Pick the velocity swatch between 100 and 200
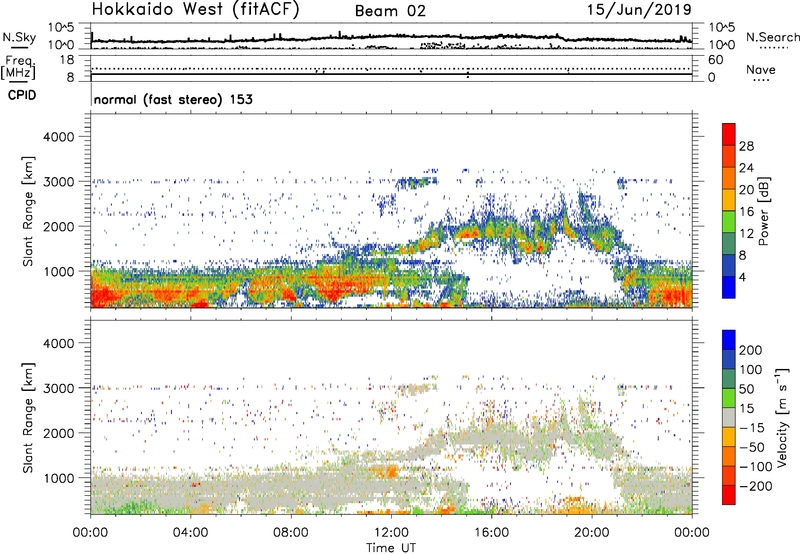 click(729, 359)
